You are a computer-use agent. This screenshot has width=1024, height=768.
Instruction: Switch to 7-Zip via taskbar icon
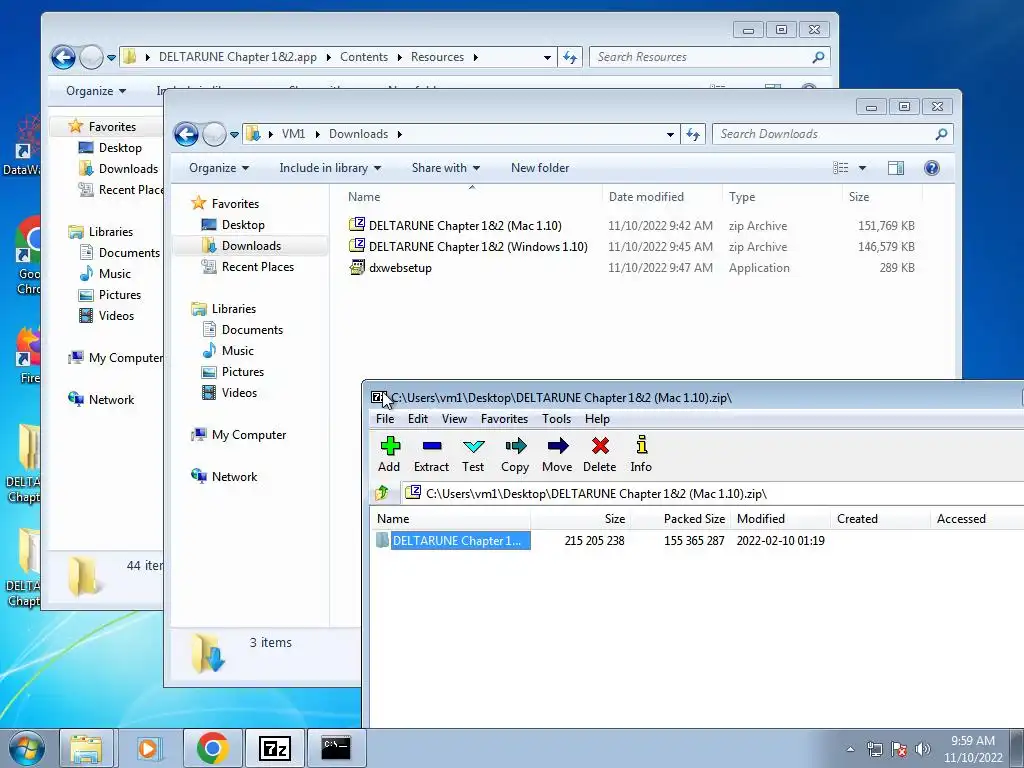(x=274, y=748)
